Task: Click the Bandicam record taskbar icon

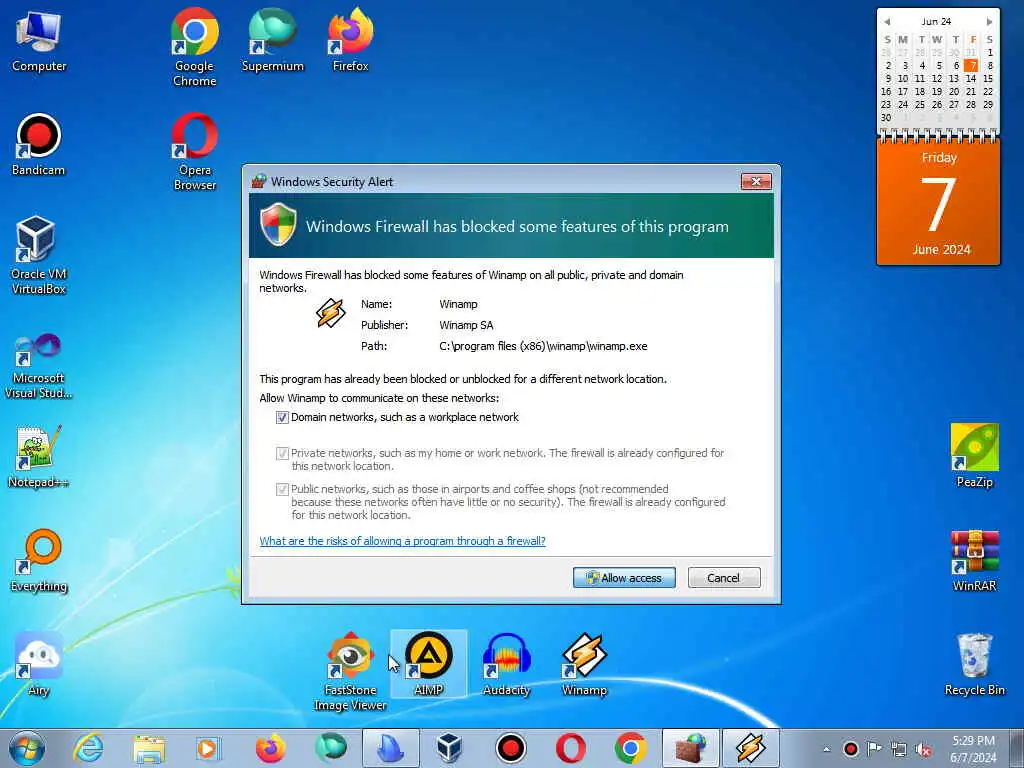Action: (511, 748)
